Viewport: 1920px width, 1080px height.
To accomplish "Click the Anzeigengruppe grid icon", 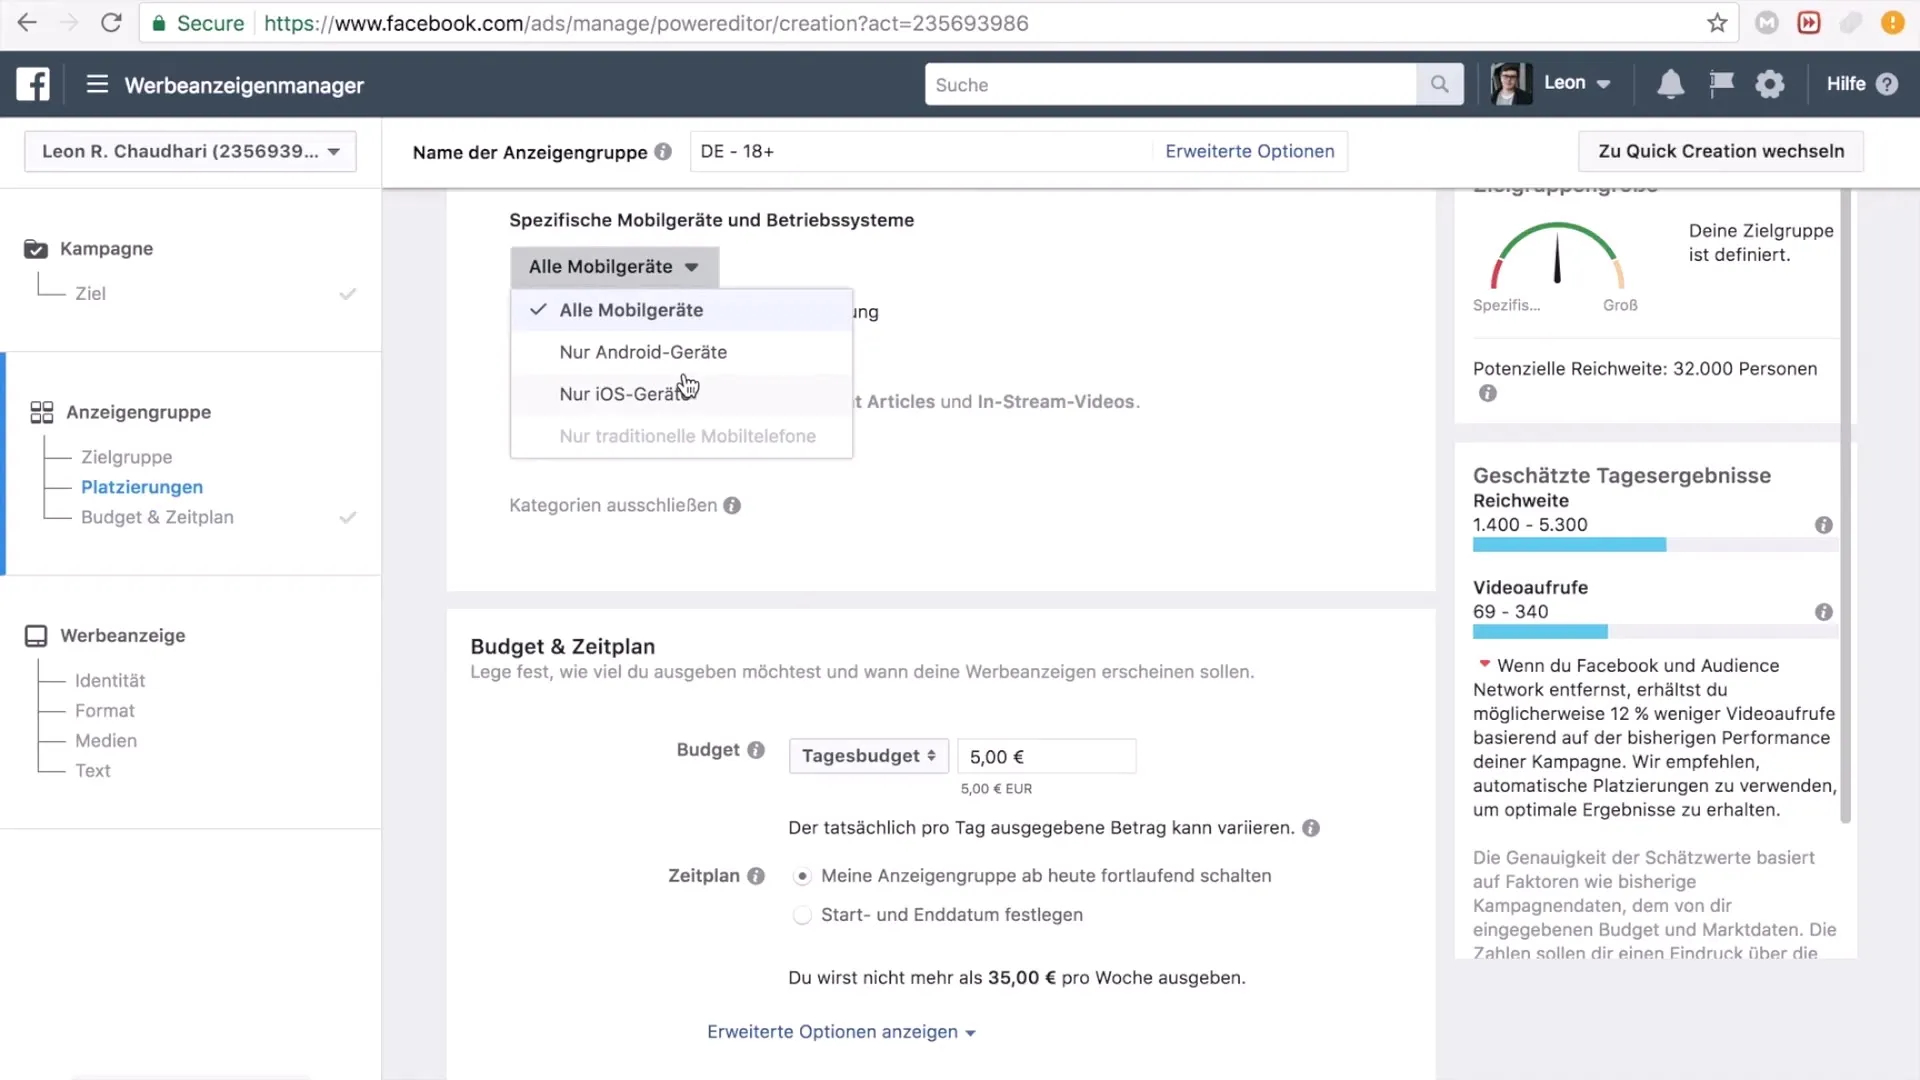I will 42,412.
